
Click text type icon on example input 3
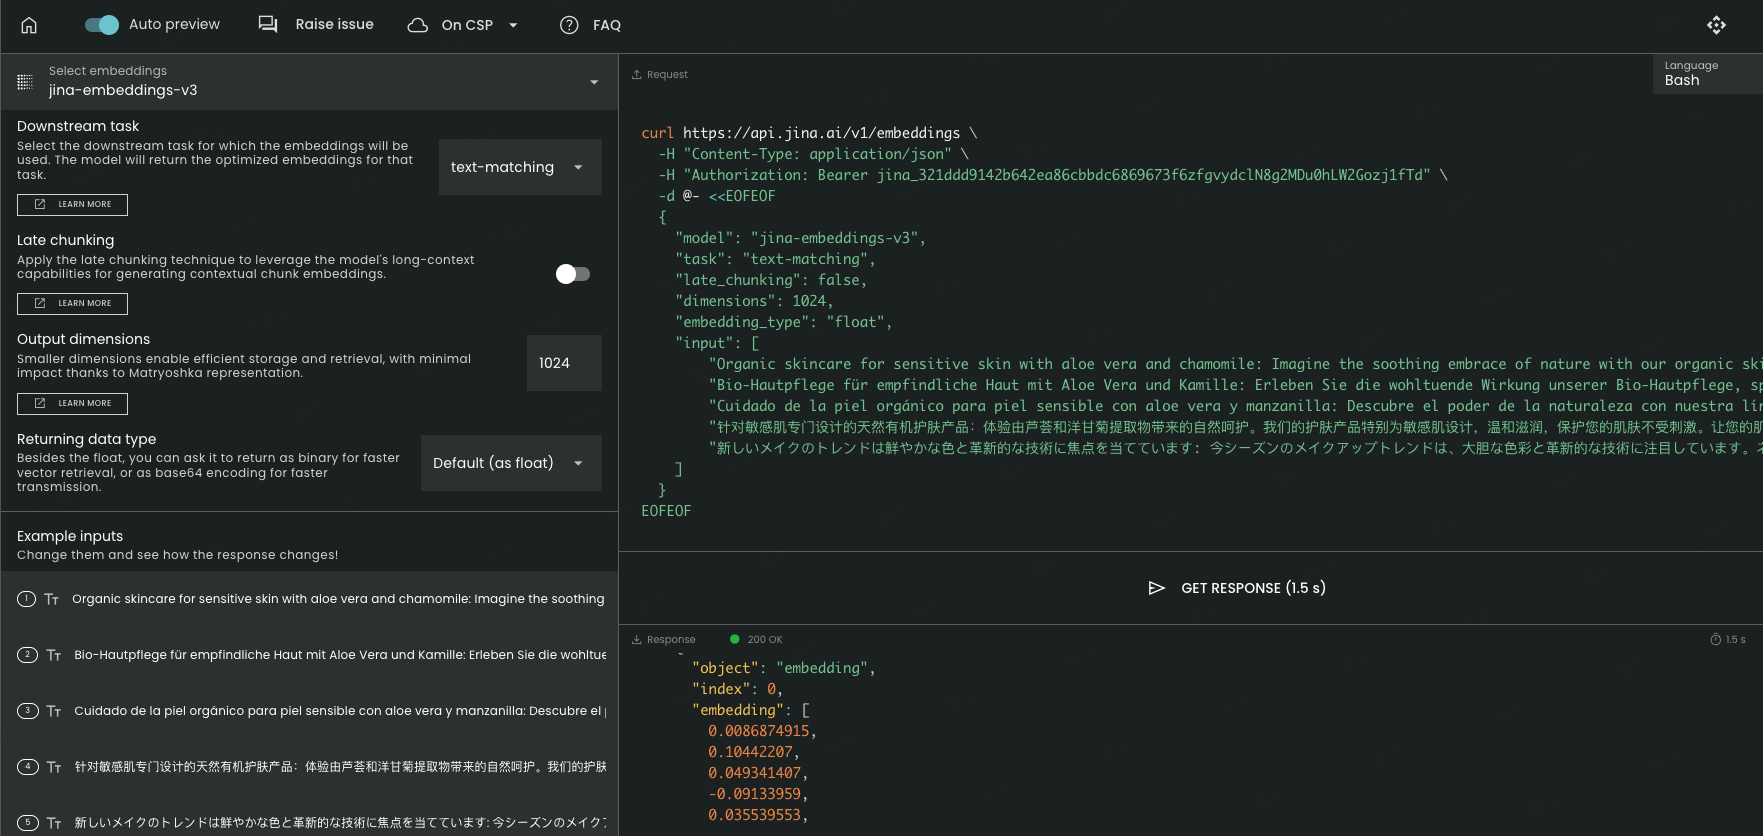[54, 711]
